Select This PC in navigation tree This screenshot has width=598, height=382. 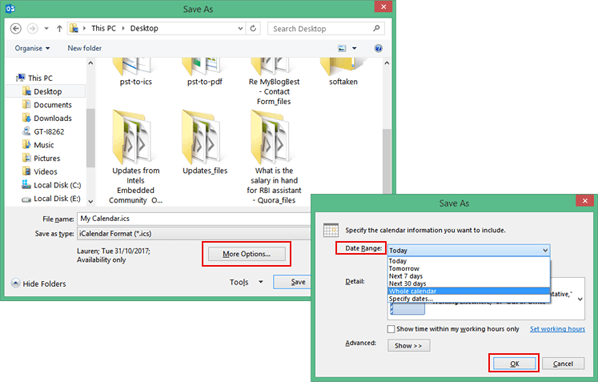[x=34, y=78]
